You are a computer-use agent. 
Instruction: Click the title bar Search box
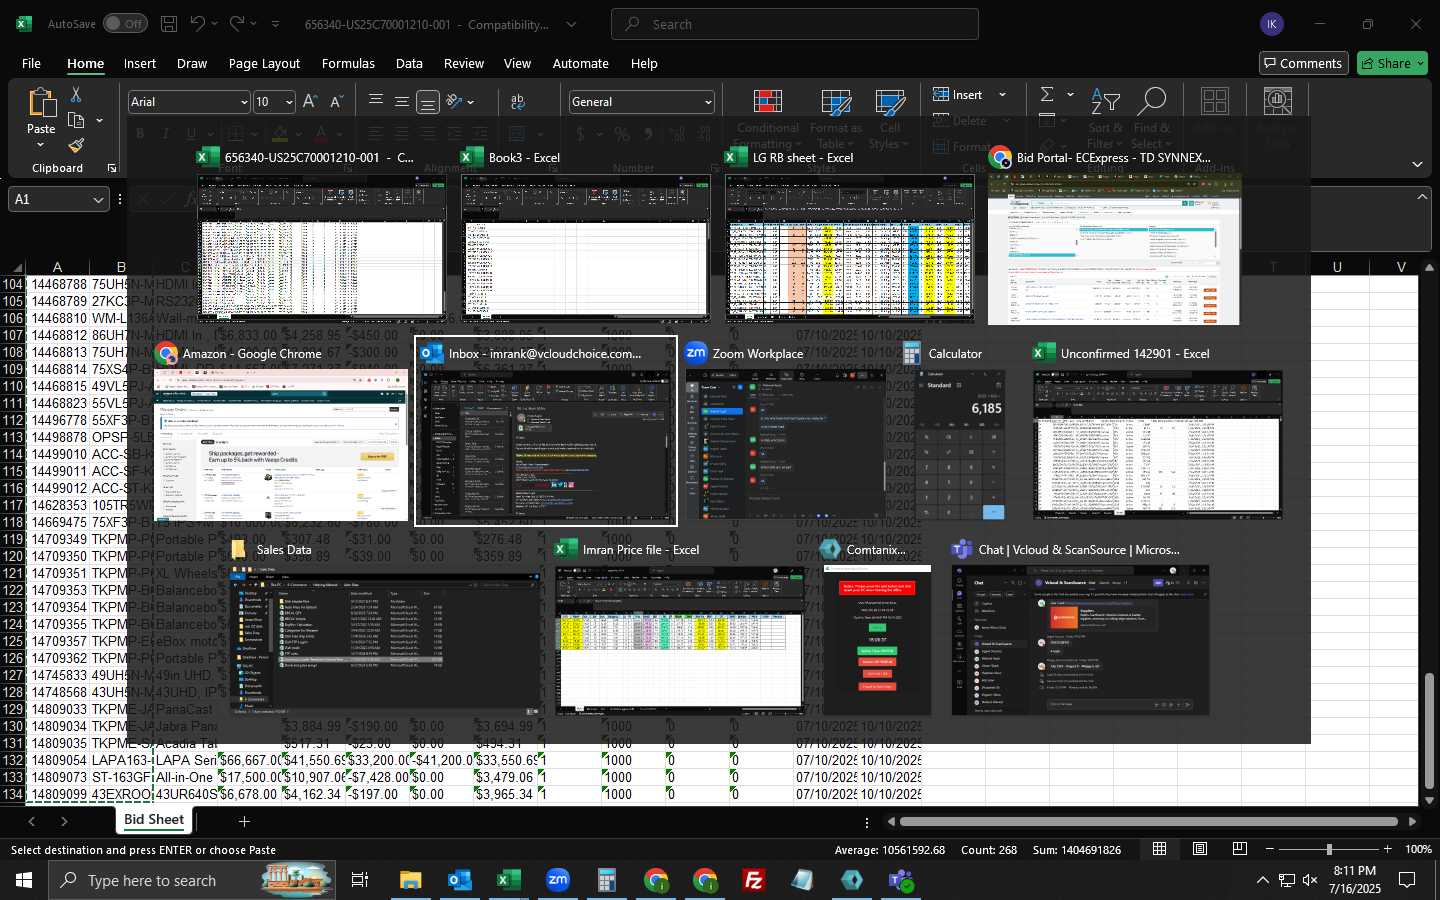click(795, 24)
